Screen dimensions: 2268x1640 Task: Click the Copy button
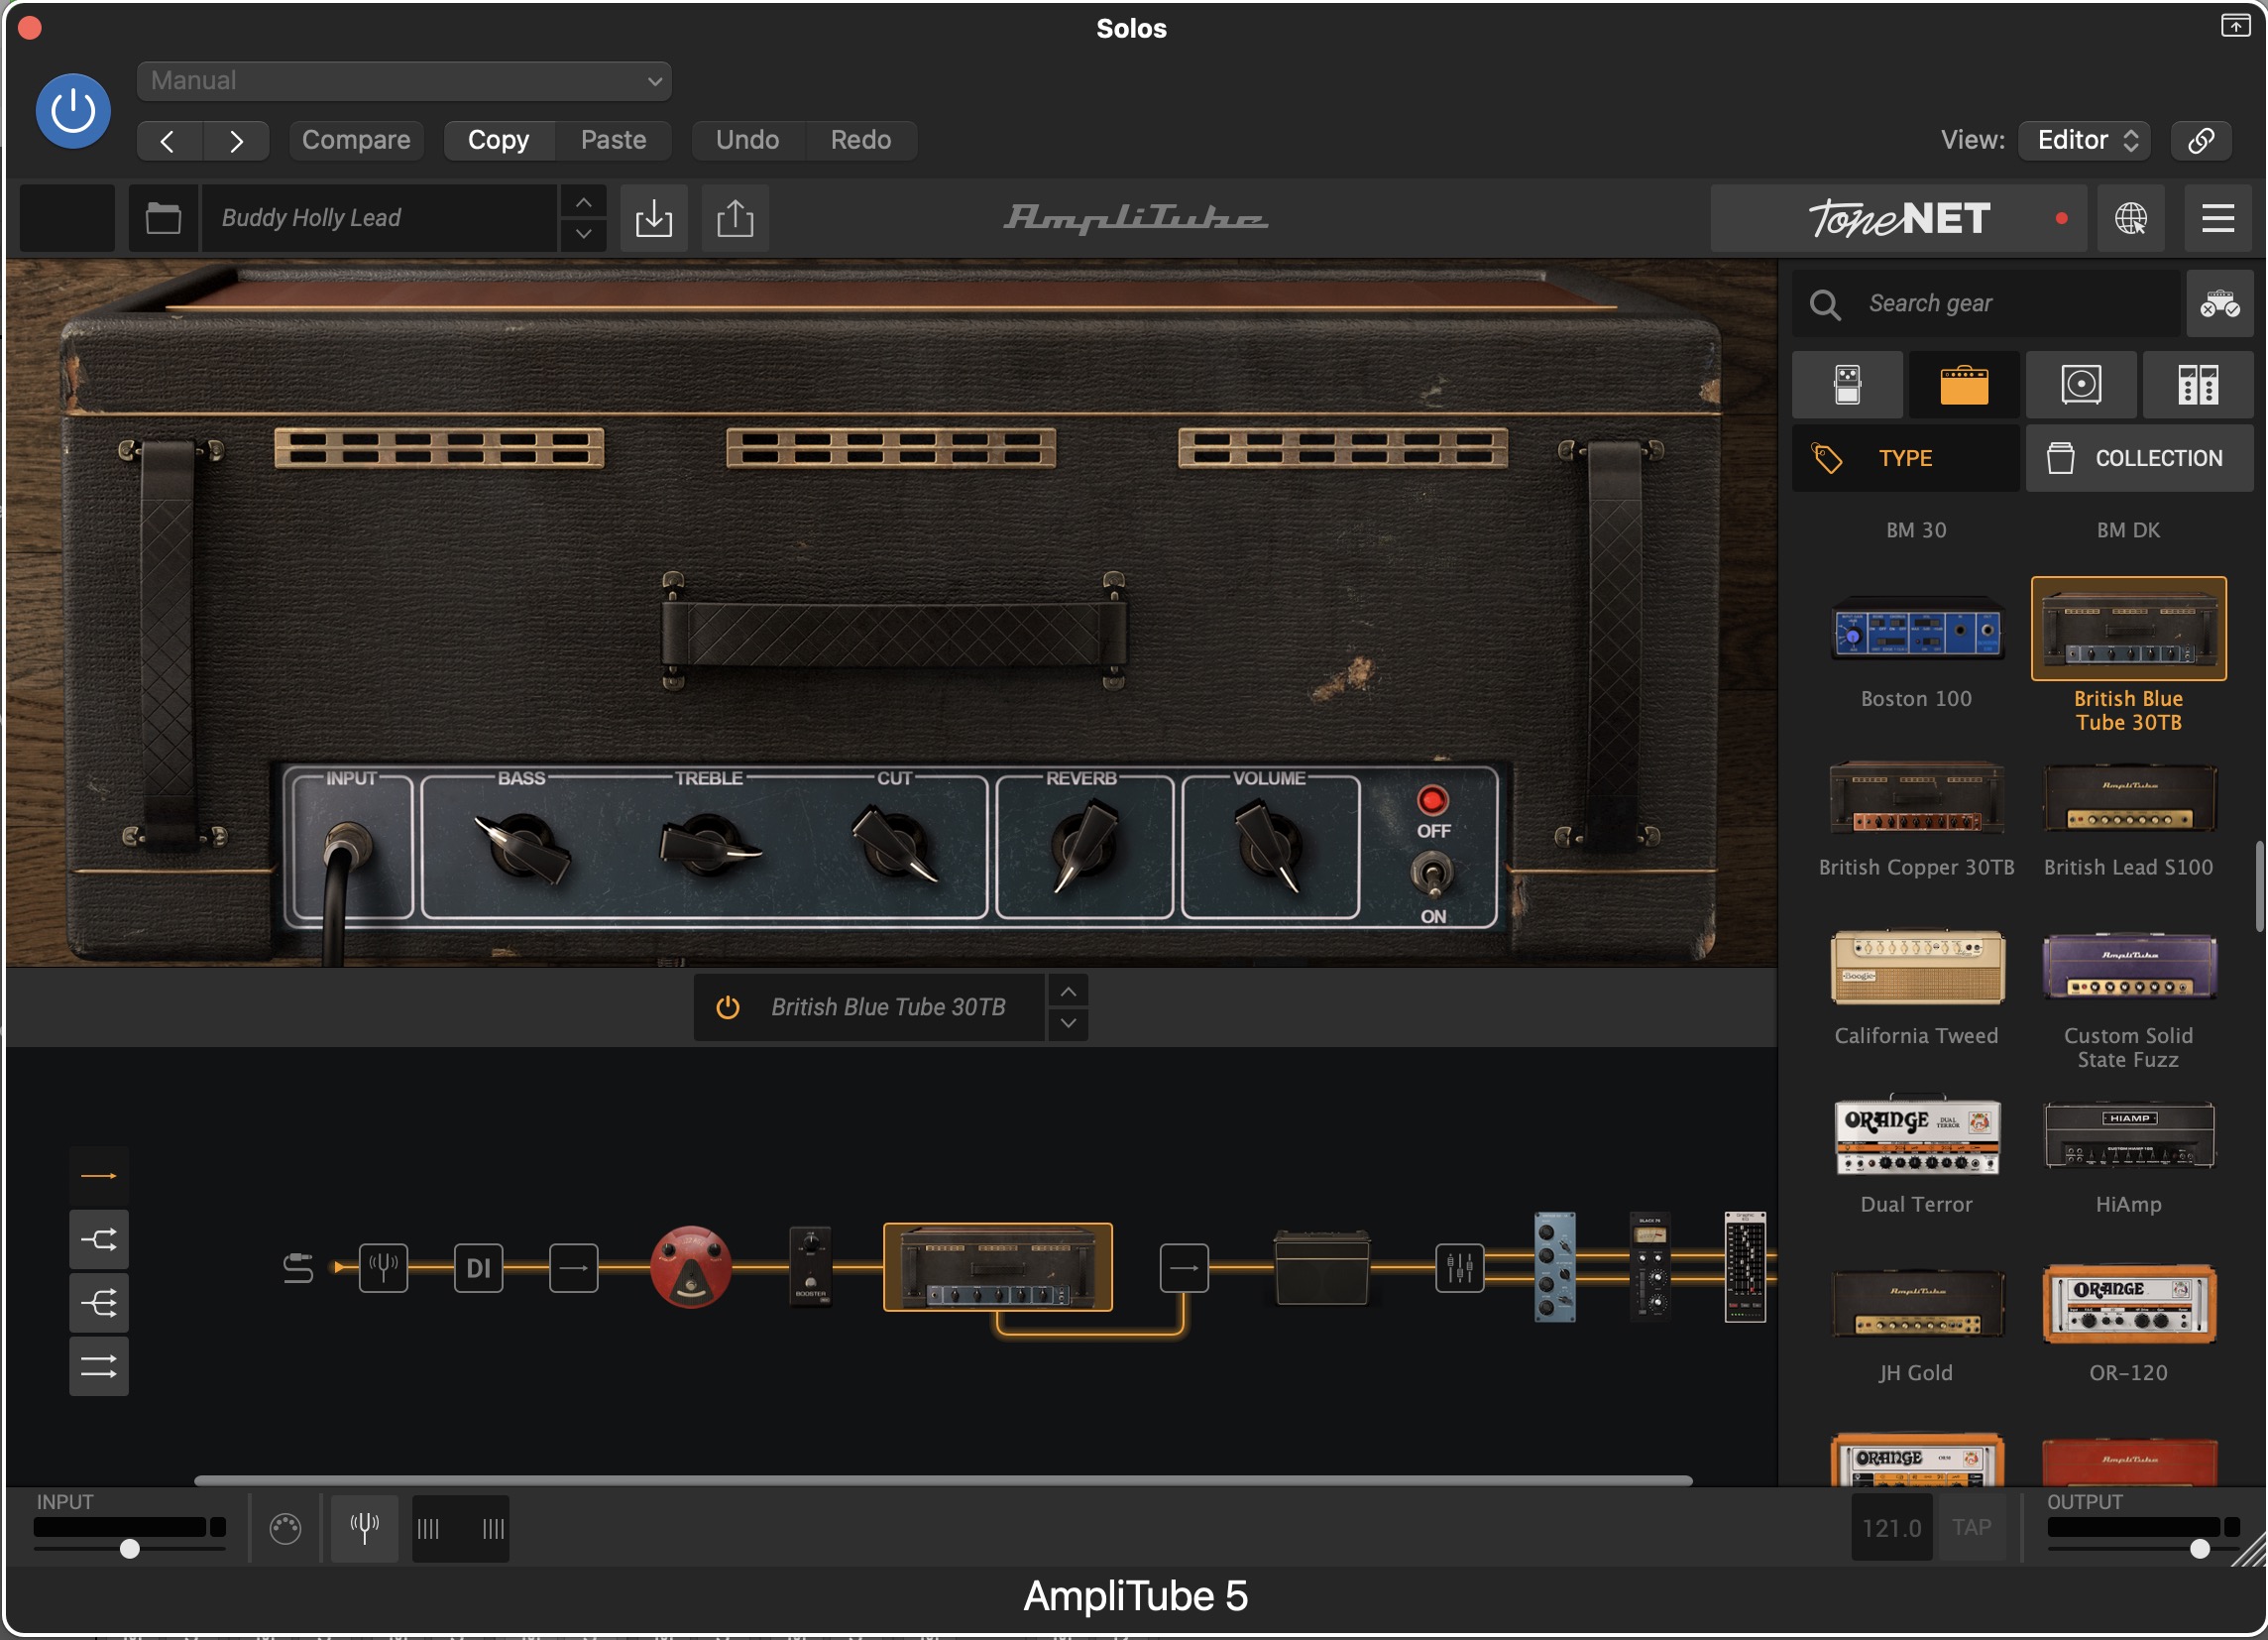[x=498, y=140]
